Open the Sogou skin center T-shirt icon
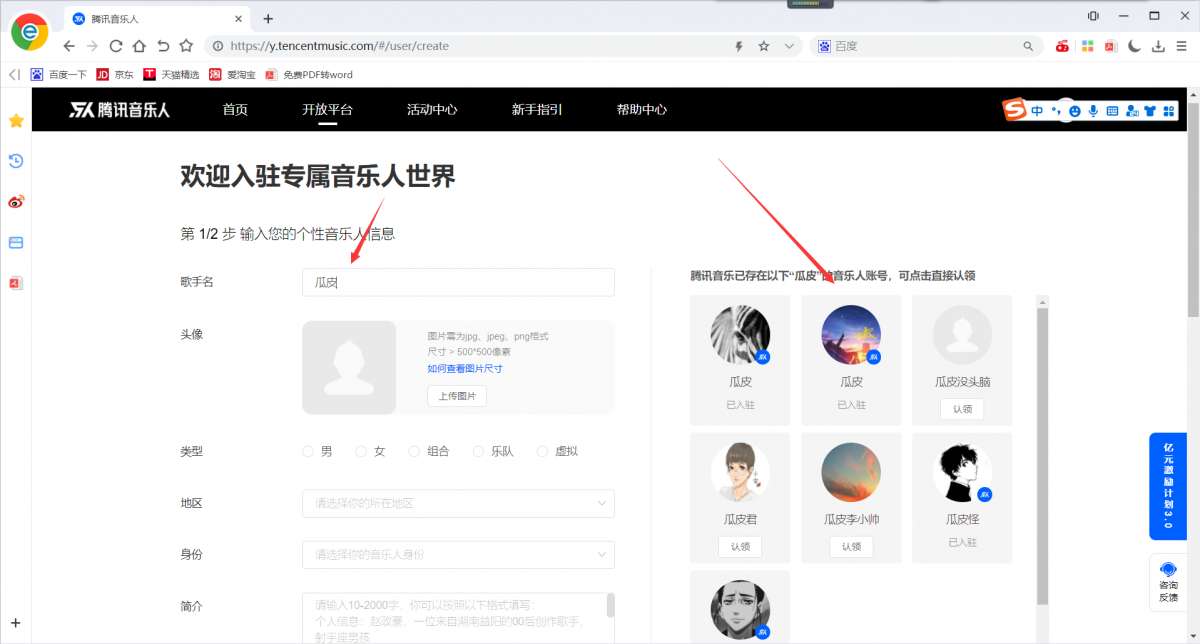The height and width of the screenshot is (644, 1200). 1150,112
